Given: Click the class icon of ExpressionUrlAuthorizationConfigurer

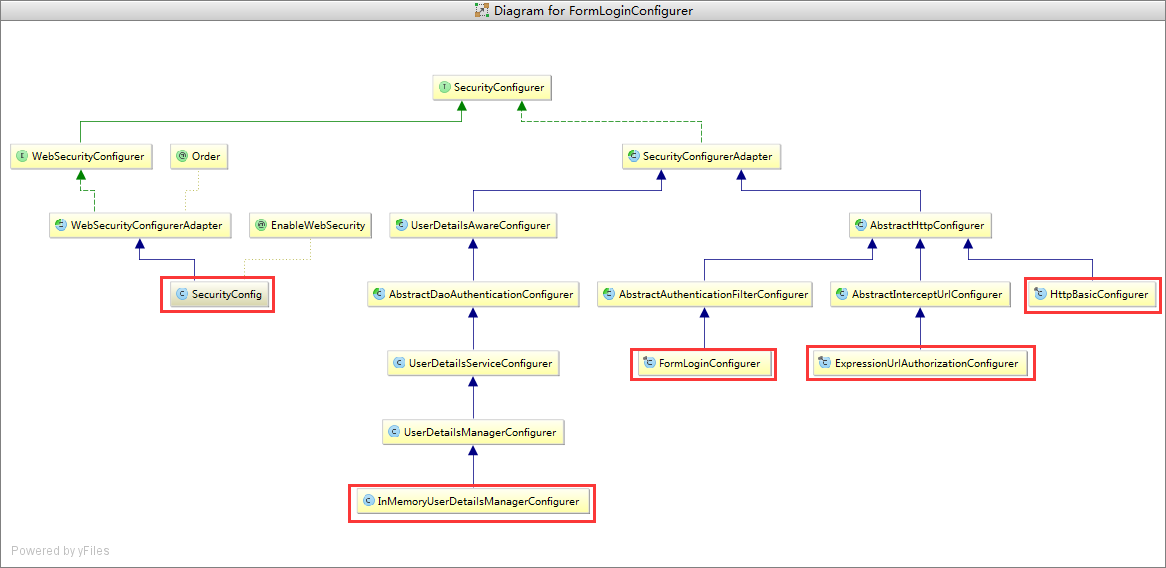Looking at the screenshot, I should point(825,363).
